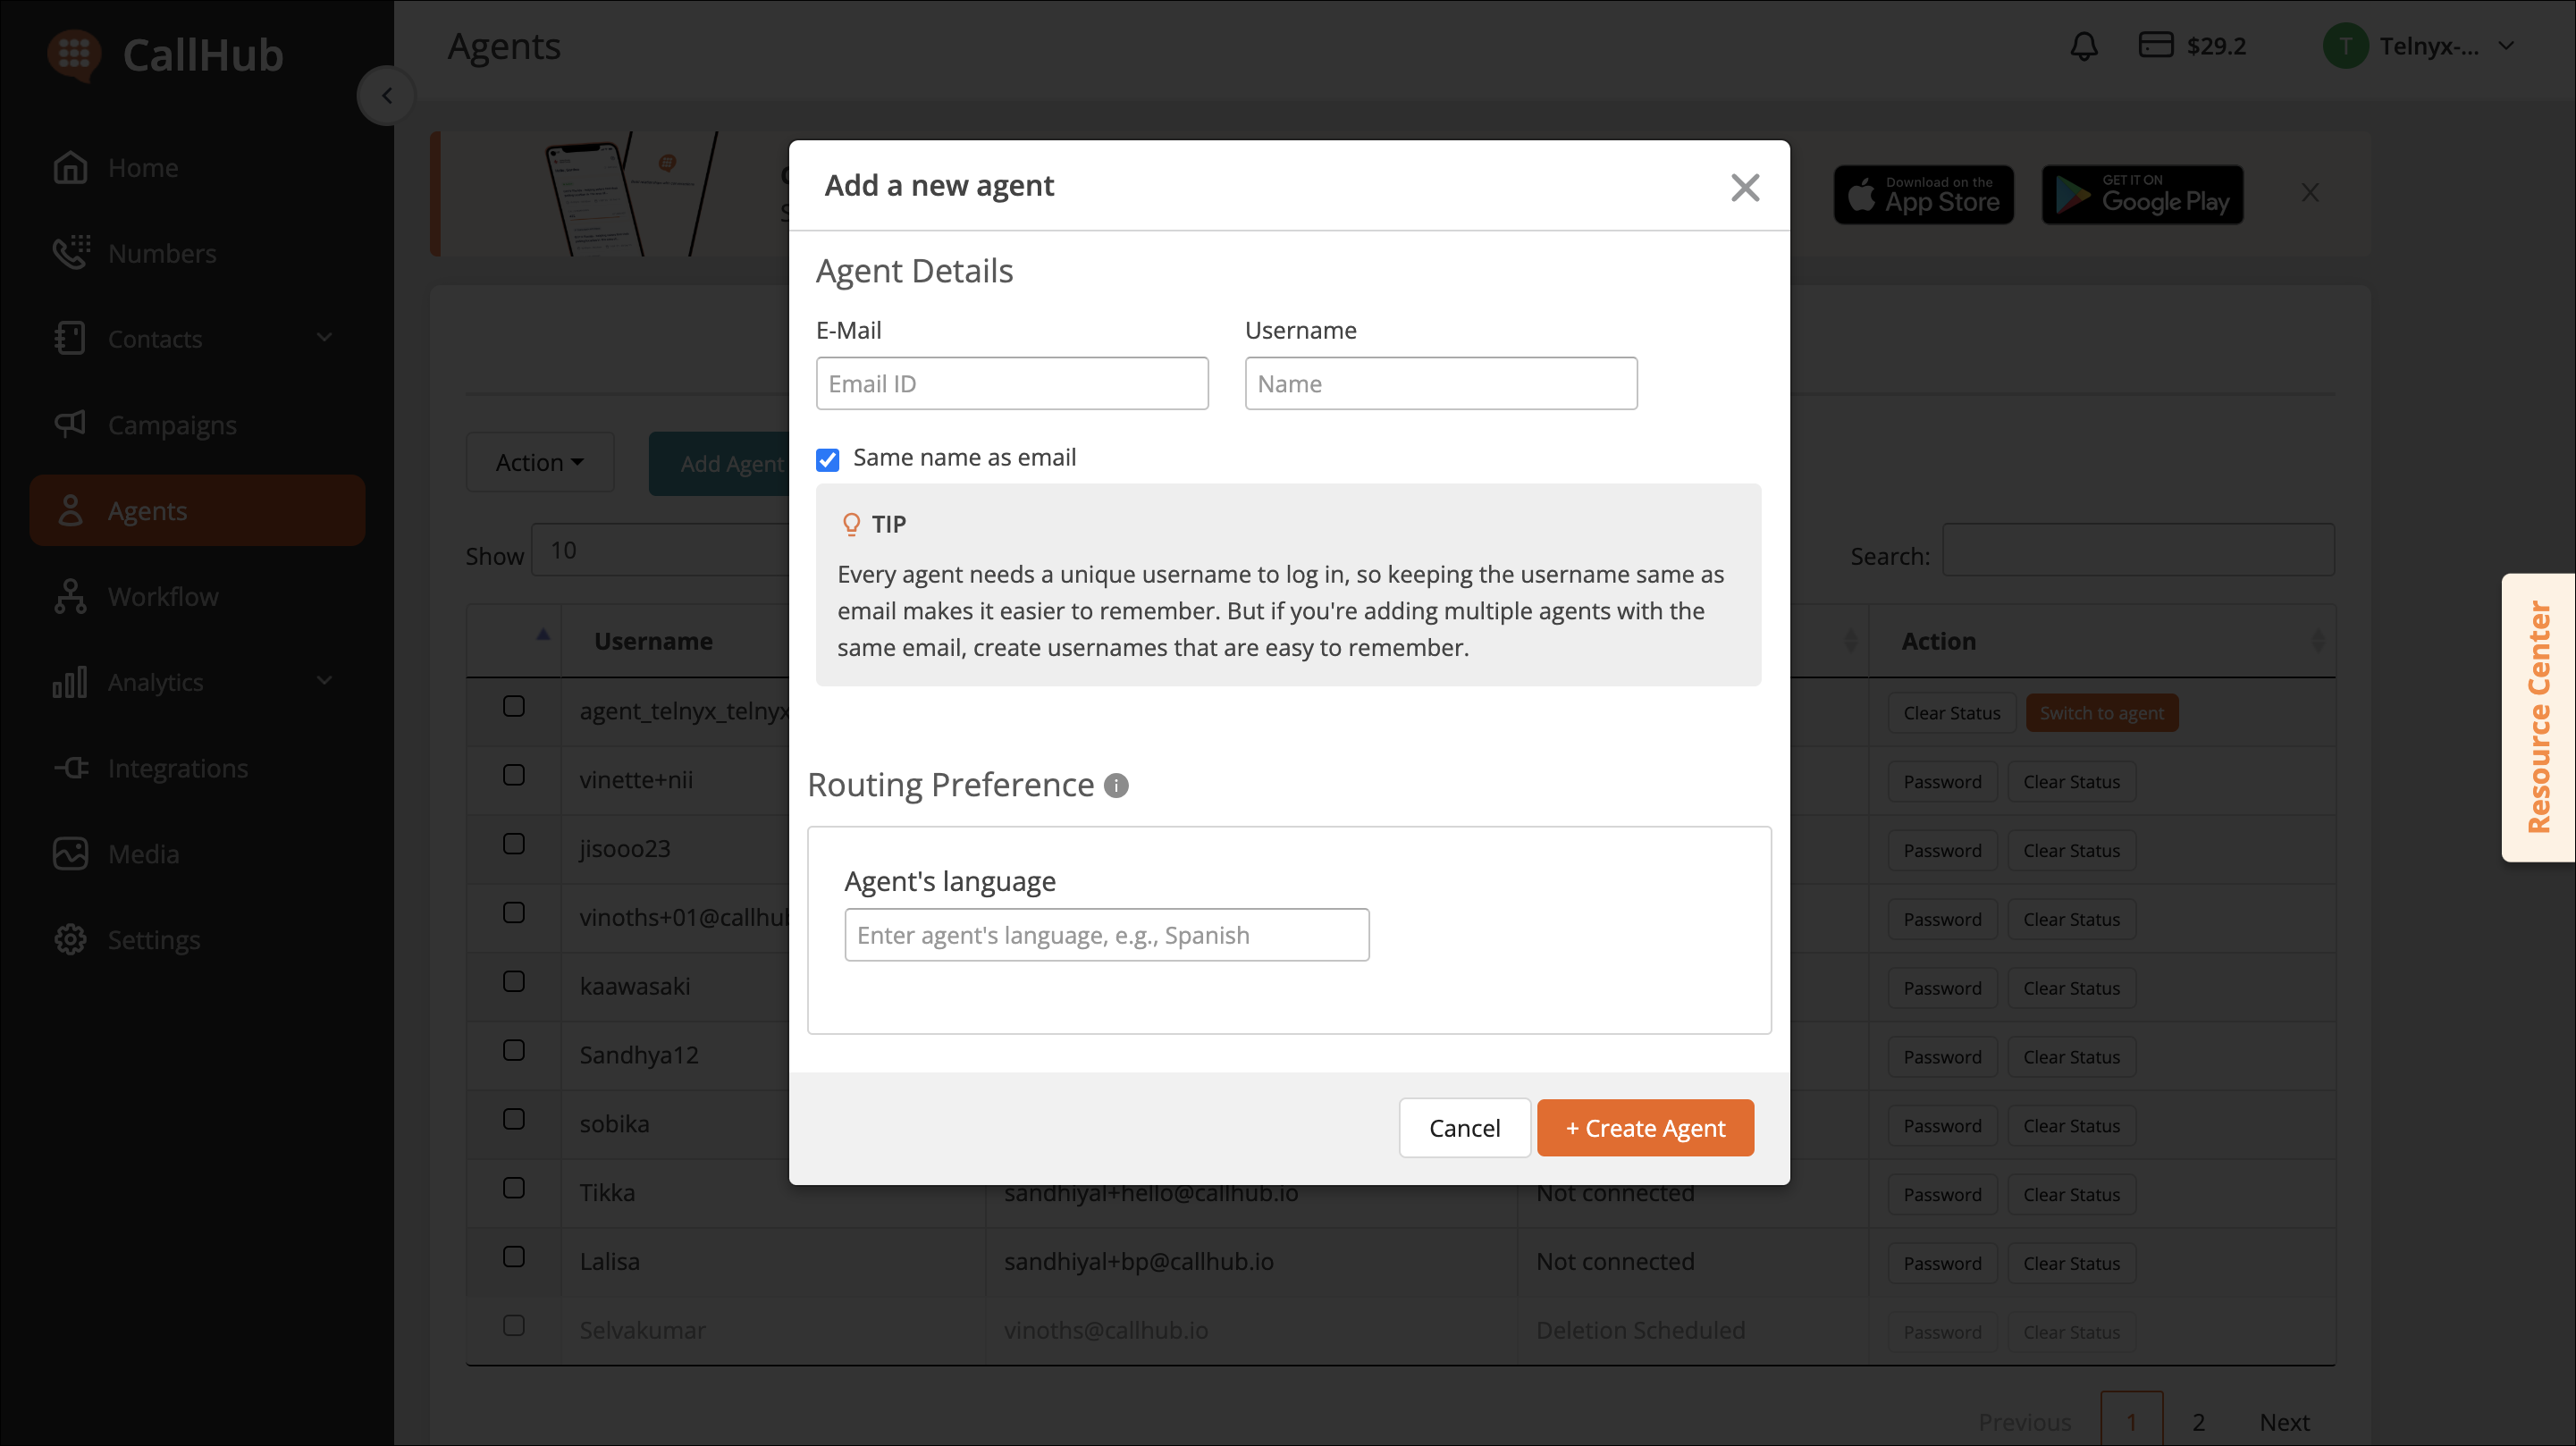Click the E-Mail input field

(1012, 384)
